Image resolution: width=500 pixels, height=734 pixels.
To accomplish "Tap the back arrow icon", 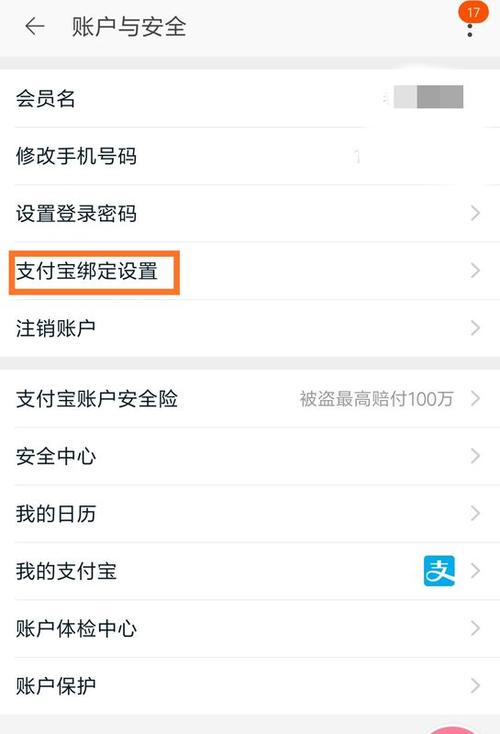I will click(x=35, y=26).
